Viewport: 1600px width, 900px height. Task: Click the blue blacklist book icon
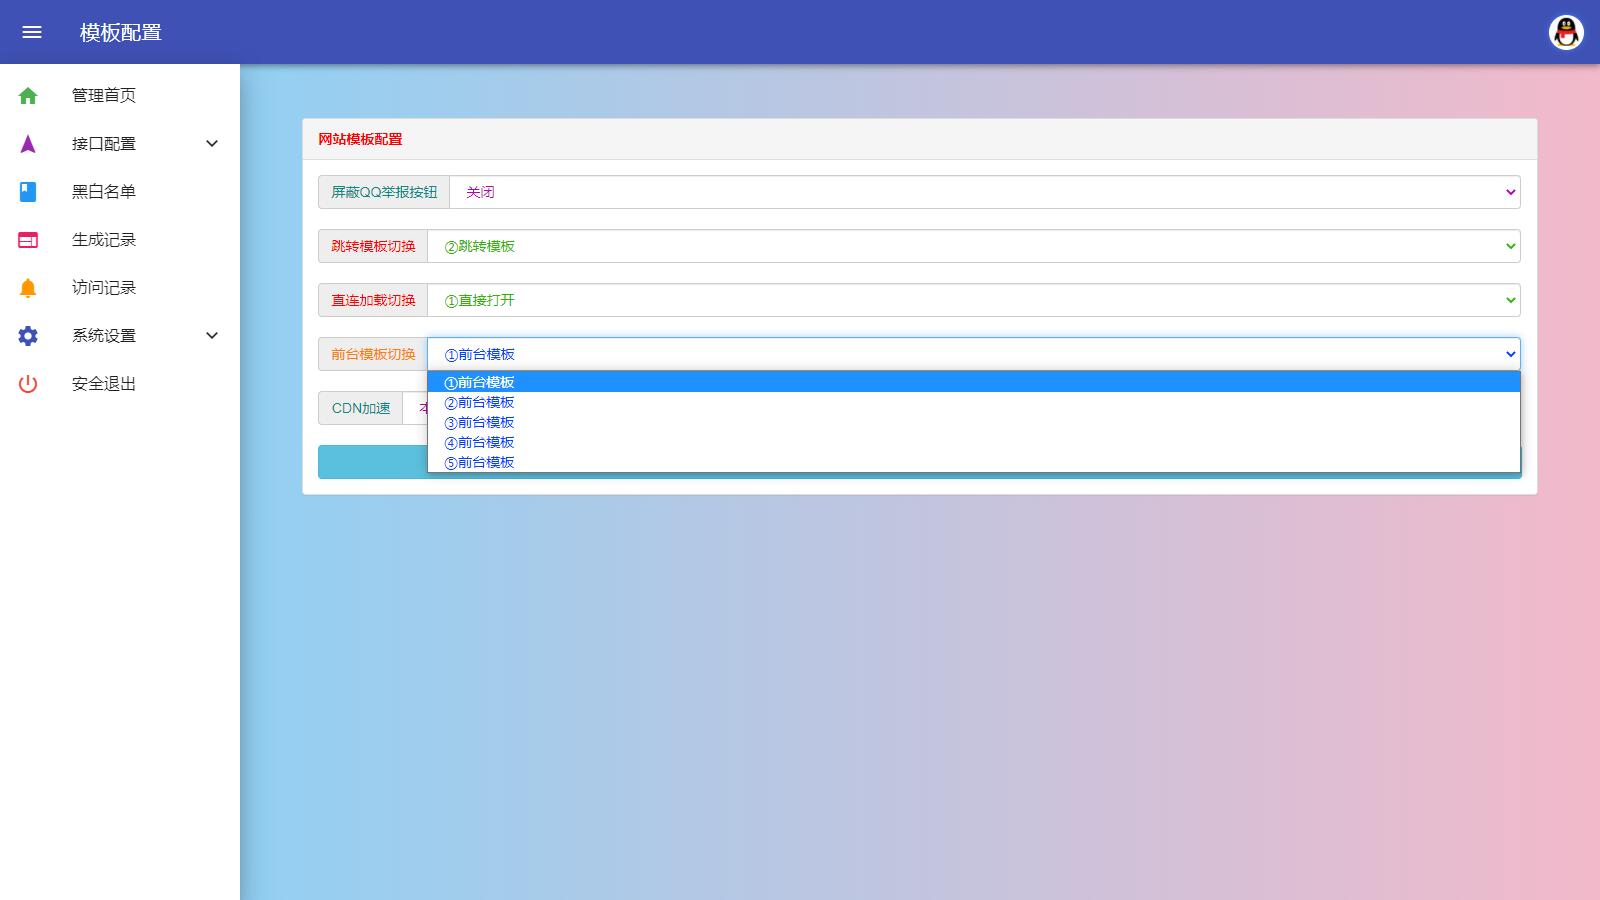click(28, 192)
